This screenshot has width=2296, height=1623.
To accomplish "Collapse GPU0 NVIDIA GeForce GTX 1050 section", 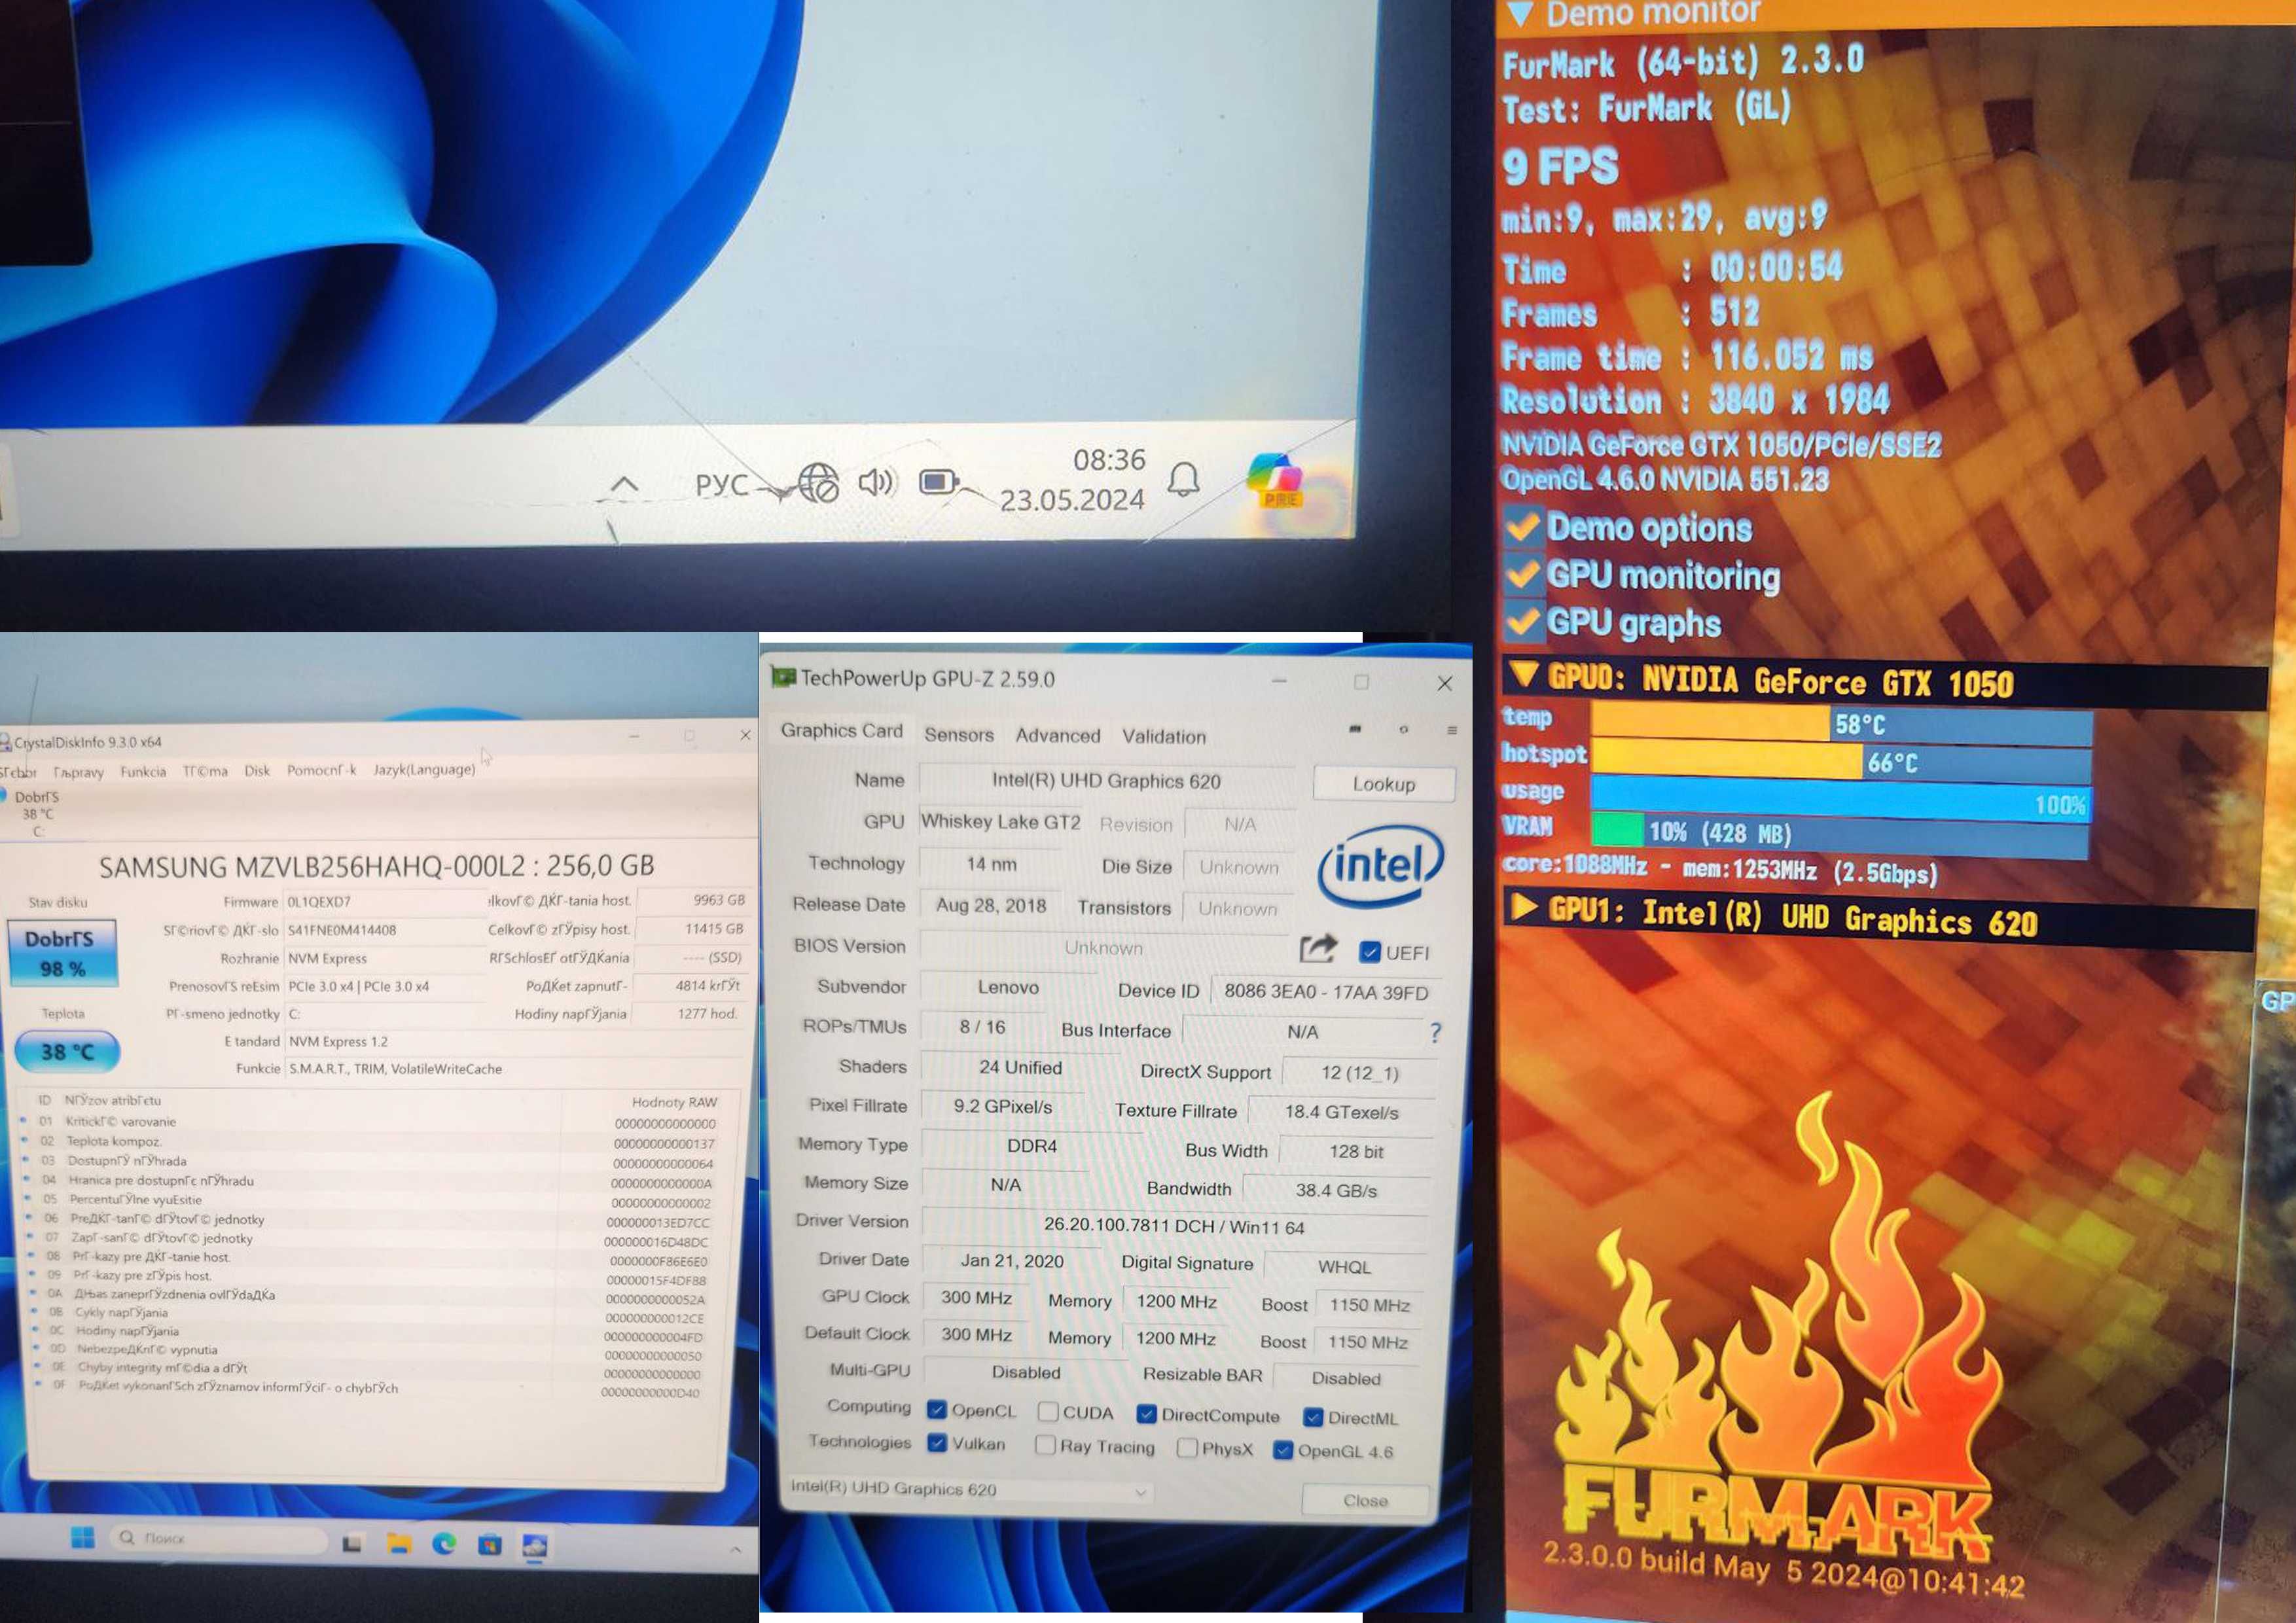I will coord(1524,674).
